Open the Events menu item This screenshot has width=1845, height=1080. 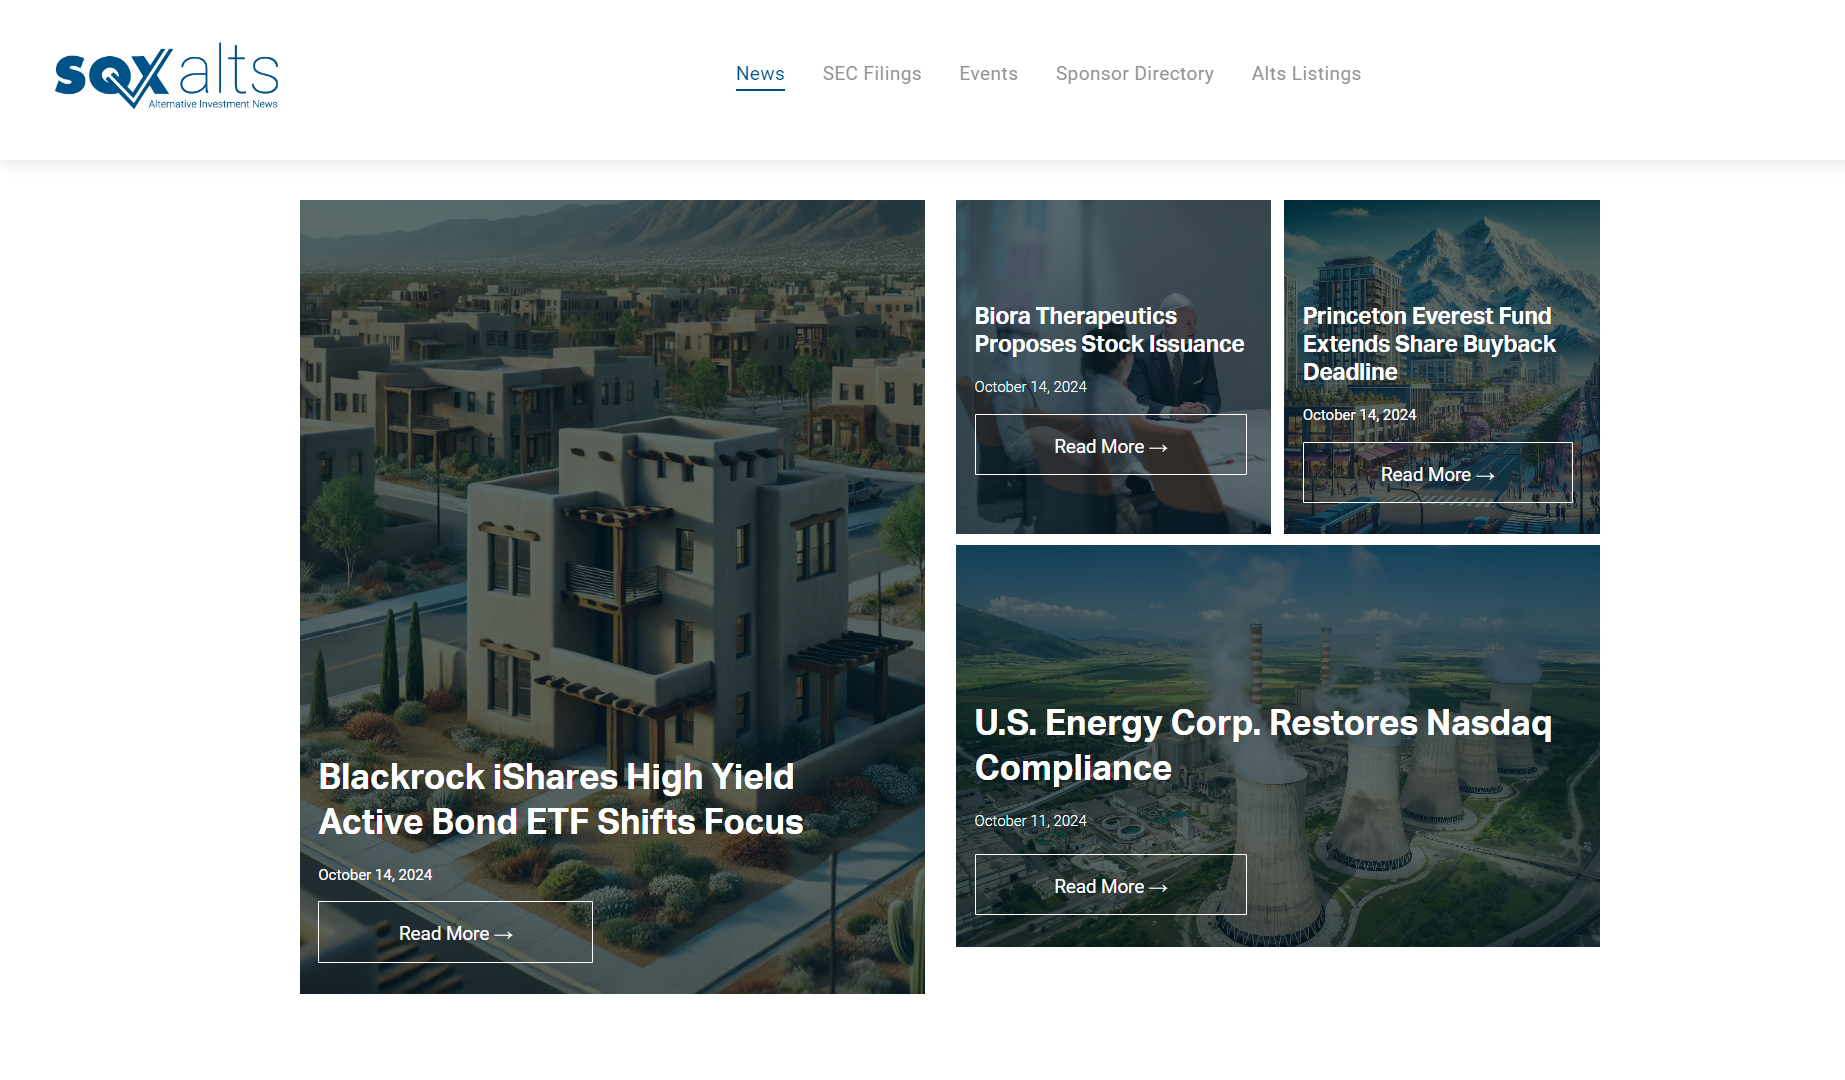coord(988,74)
